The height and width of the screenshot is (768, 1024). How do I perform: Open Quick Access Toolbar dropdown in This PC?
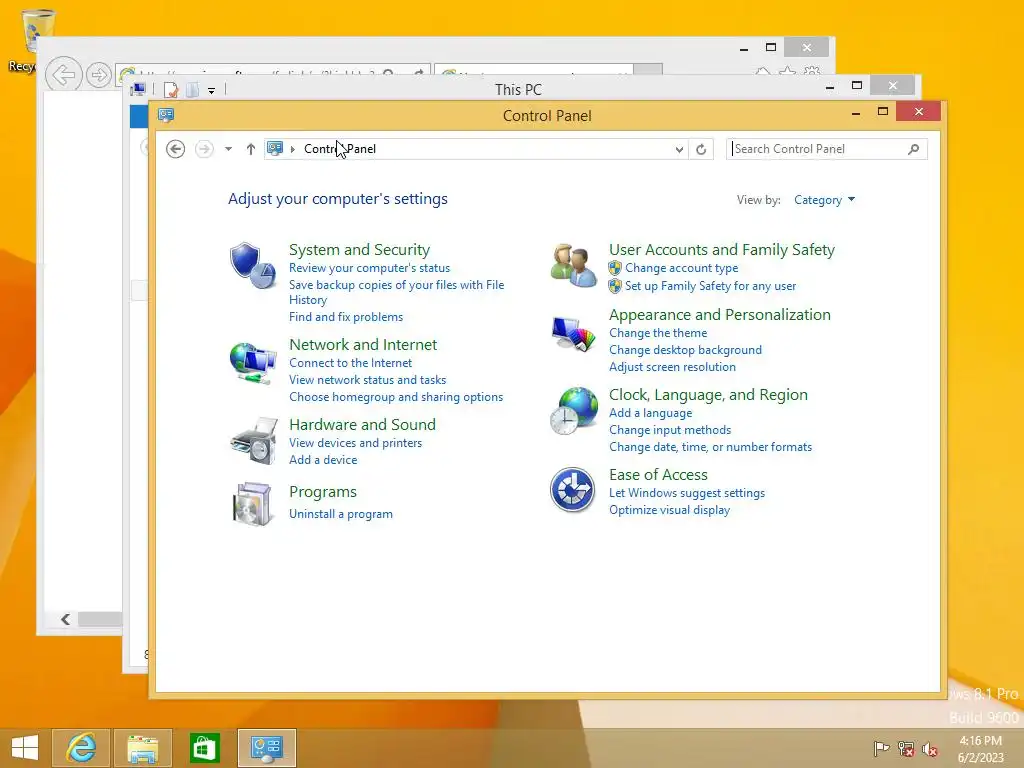point(212,91)
